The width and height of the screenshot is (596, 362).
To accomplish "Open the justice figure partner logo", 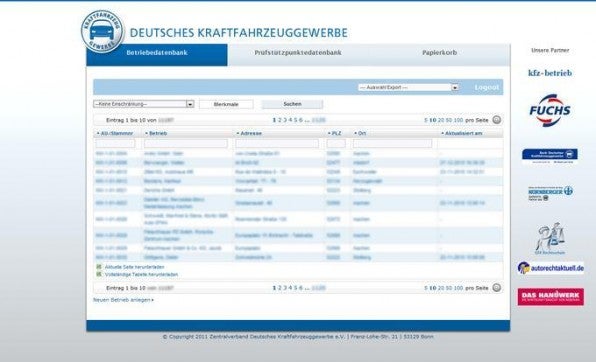I will [x=550, y=238].
